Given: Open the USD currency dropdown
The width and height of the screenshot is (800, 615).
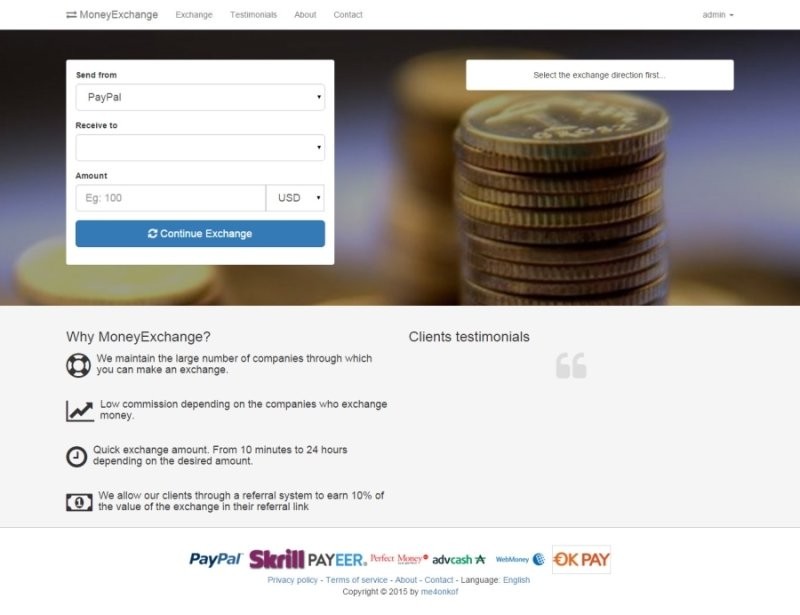Looking at the screenshot, I should tap(295, 198).
